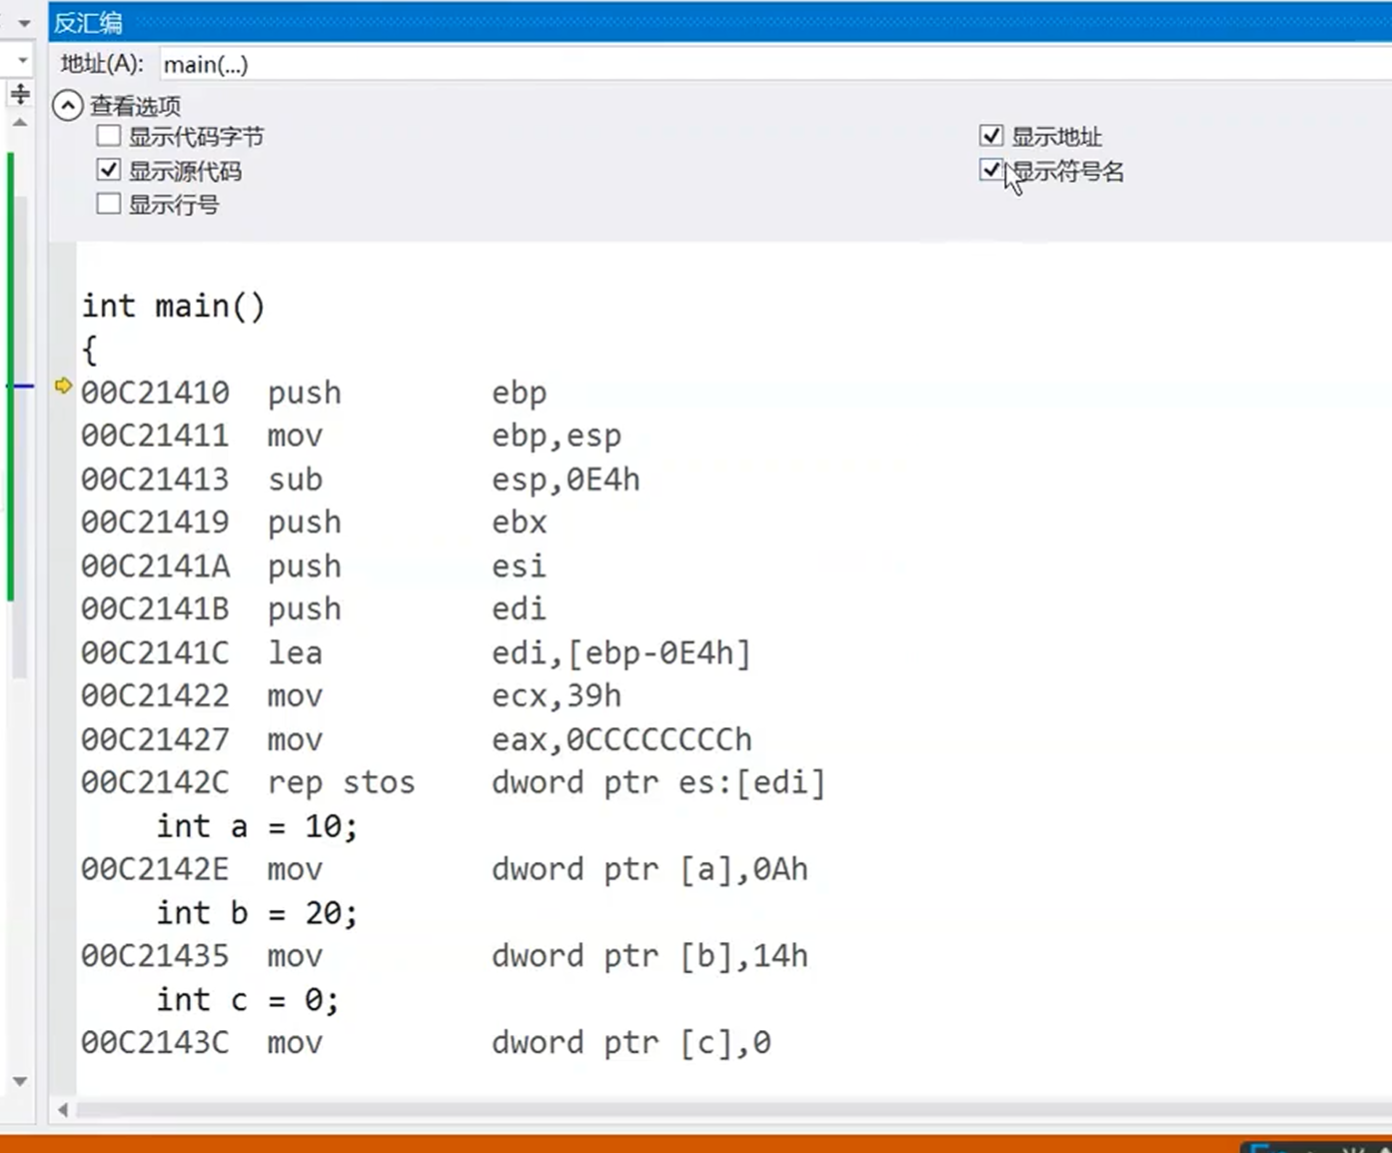Click the address 00C2143C
The width and height of the screenshot is (1392, 1153).
pos(155,1043)
